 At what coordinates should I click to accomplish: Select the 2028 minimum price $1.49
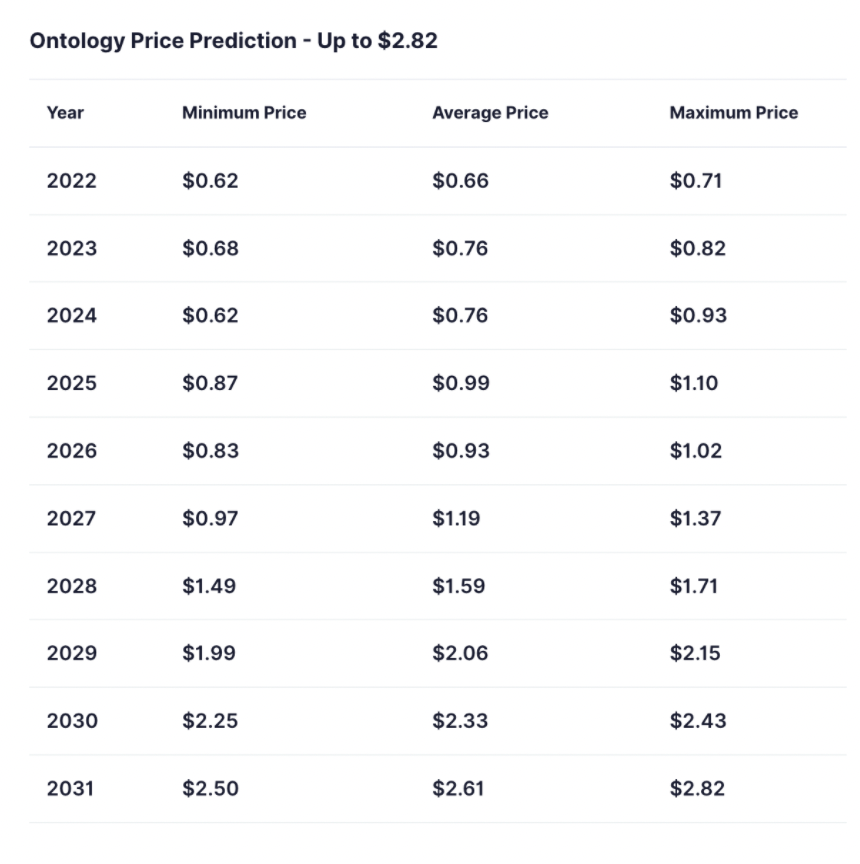point(209,586)
